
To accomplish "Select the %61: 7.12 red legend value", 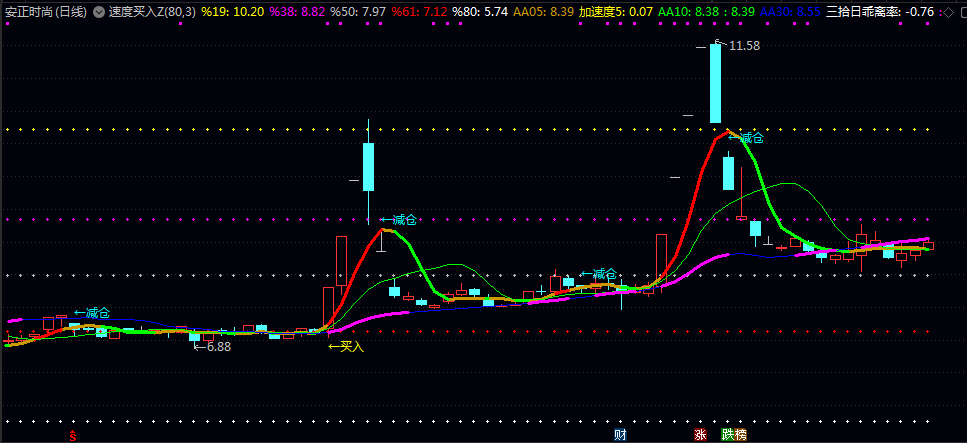I will (x=419, y=11).
